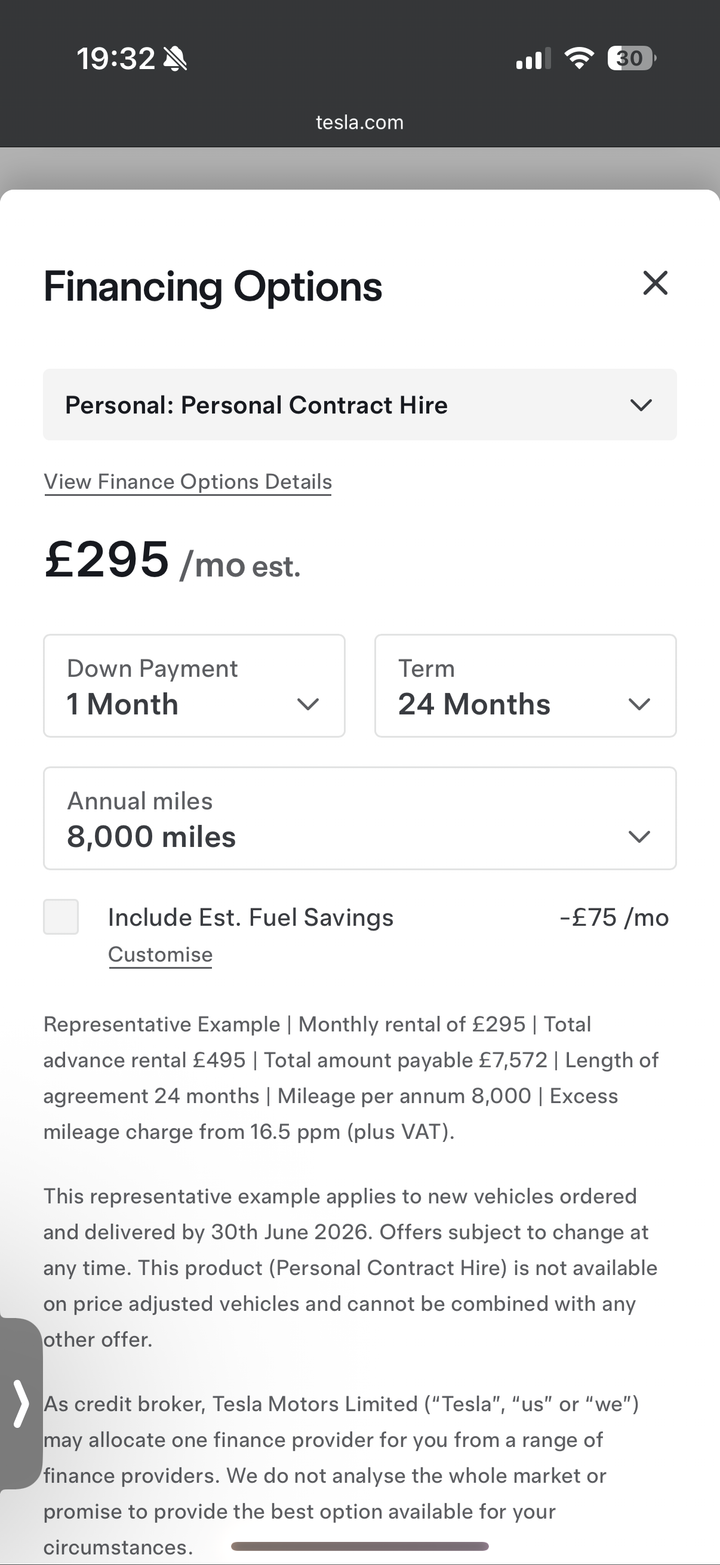Screen dimensions: 720x1565
Task: Tap the silent mode bell icon
Action: [175, 59]
